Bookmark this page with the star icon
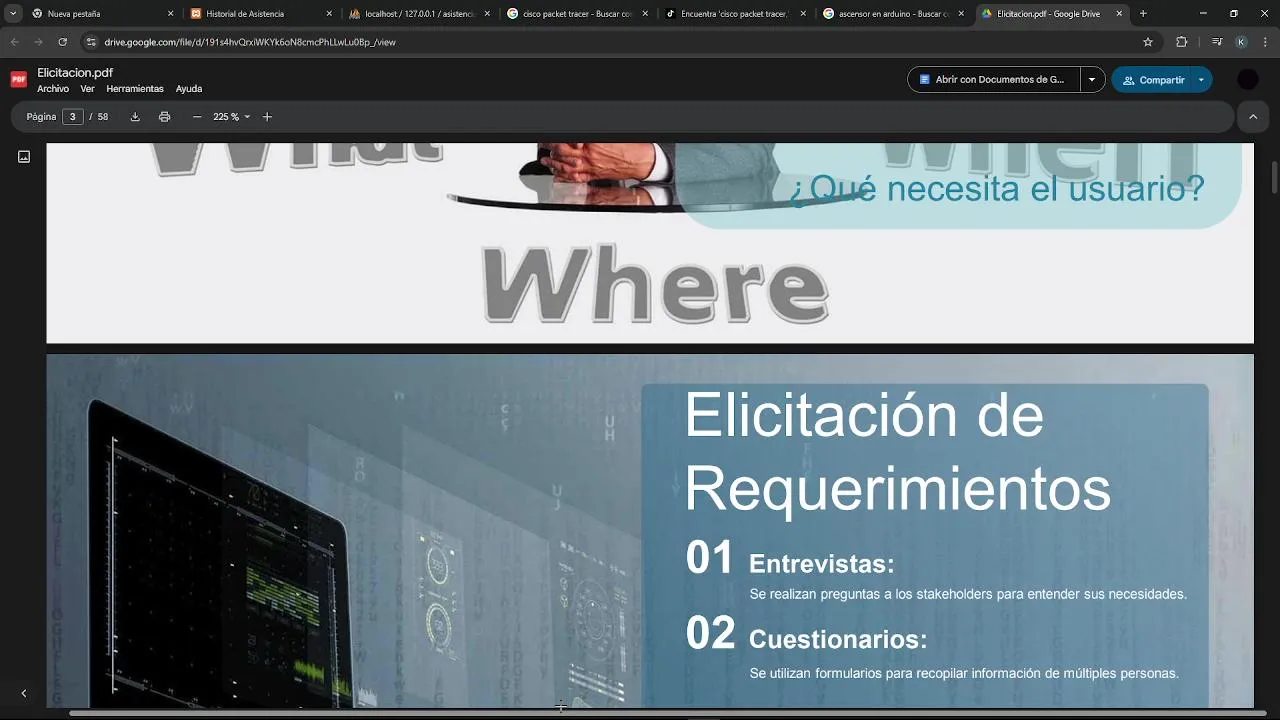 click(1148, 42)
